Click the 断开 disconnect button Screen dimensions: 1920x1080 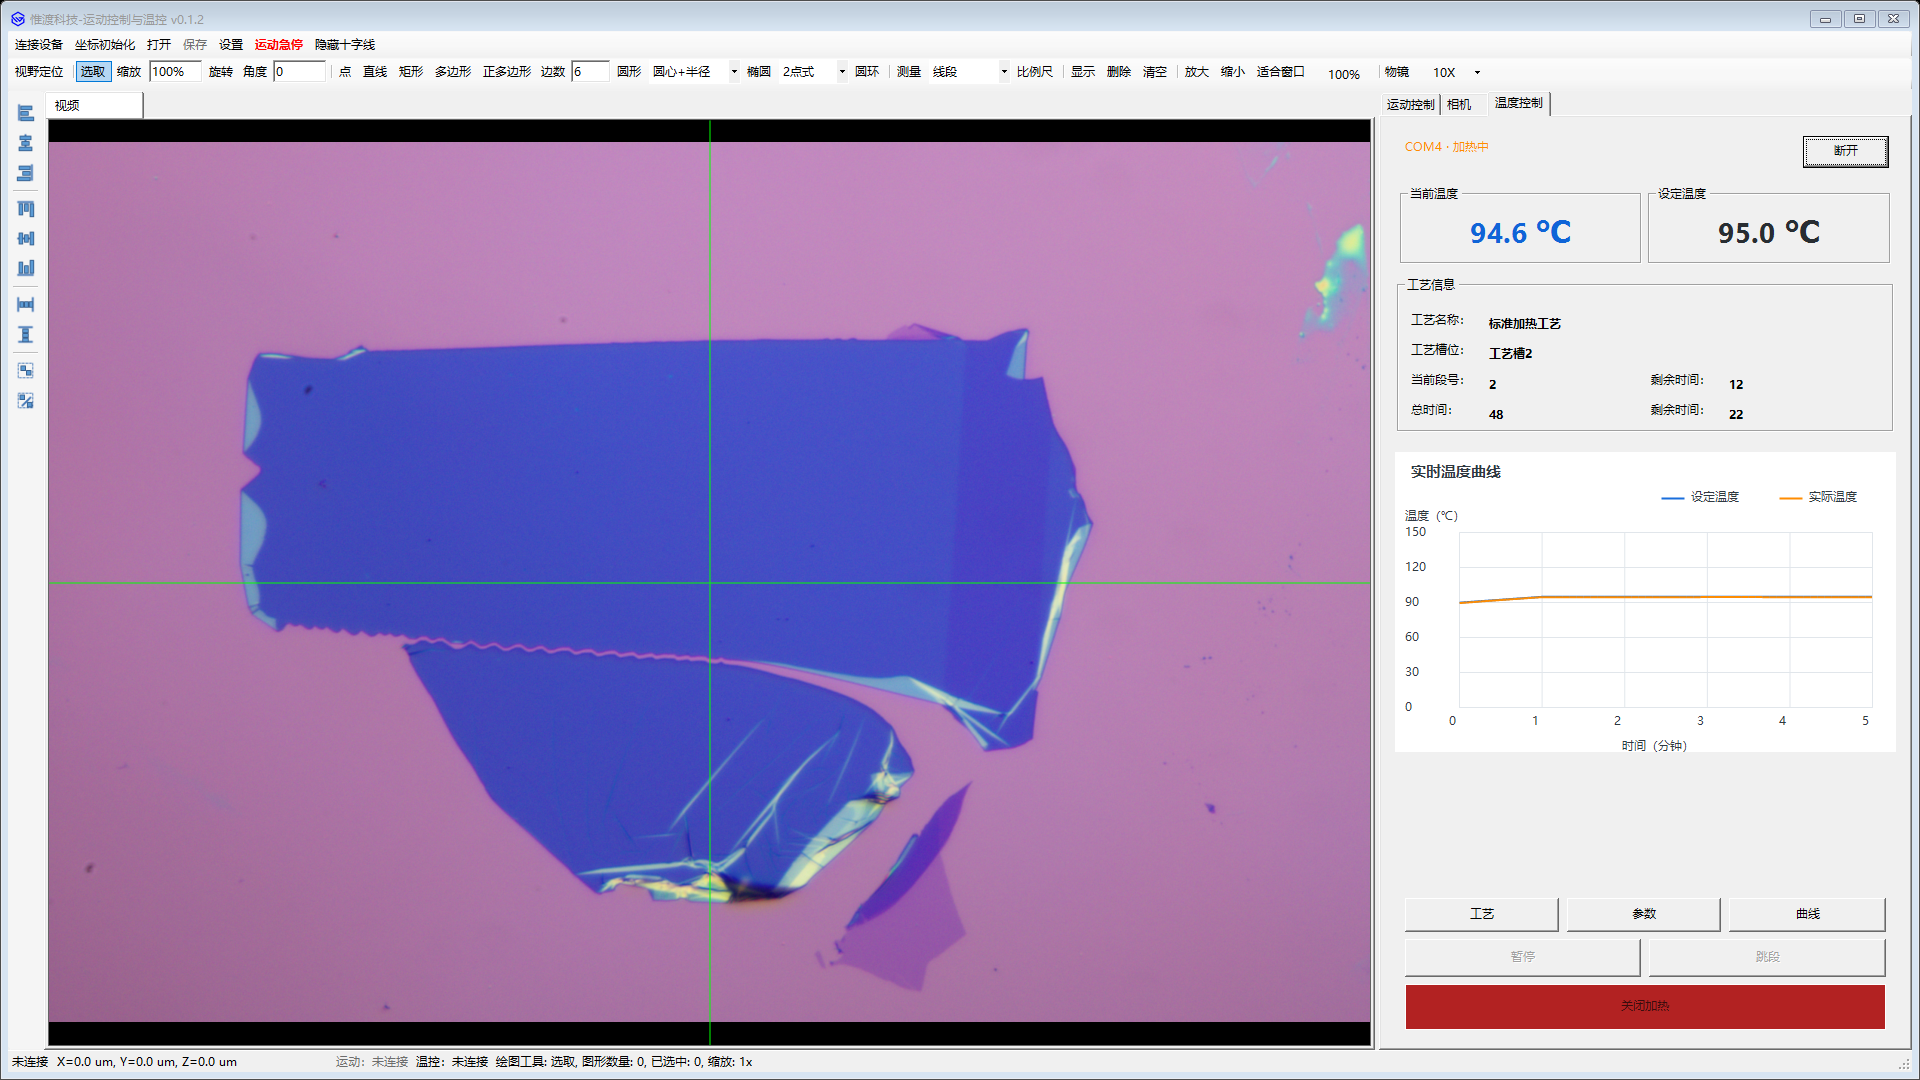[x=1845, y=151]
